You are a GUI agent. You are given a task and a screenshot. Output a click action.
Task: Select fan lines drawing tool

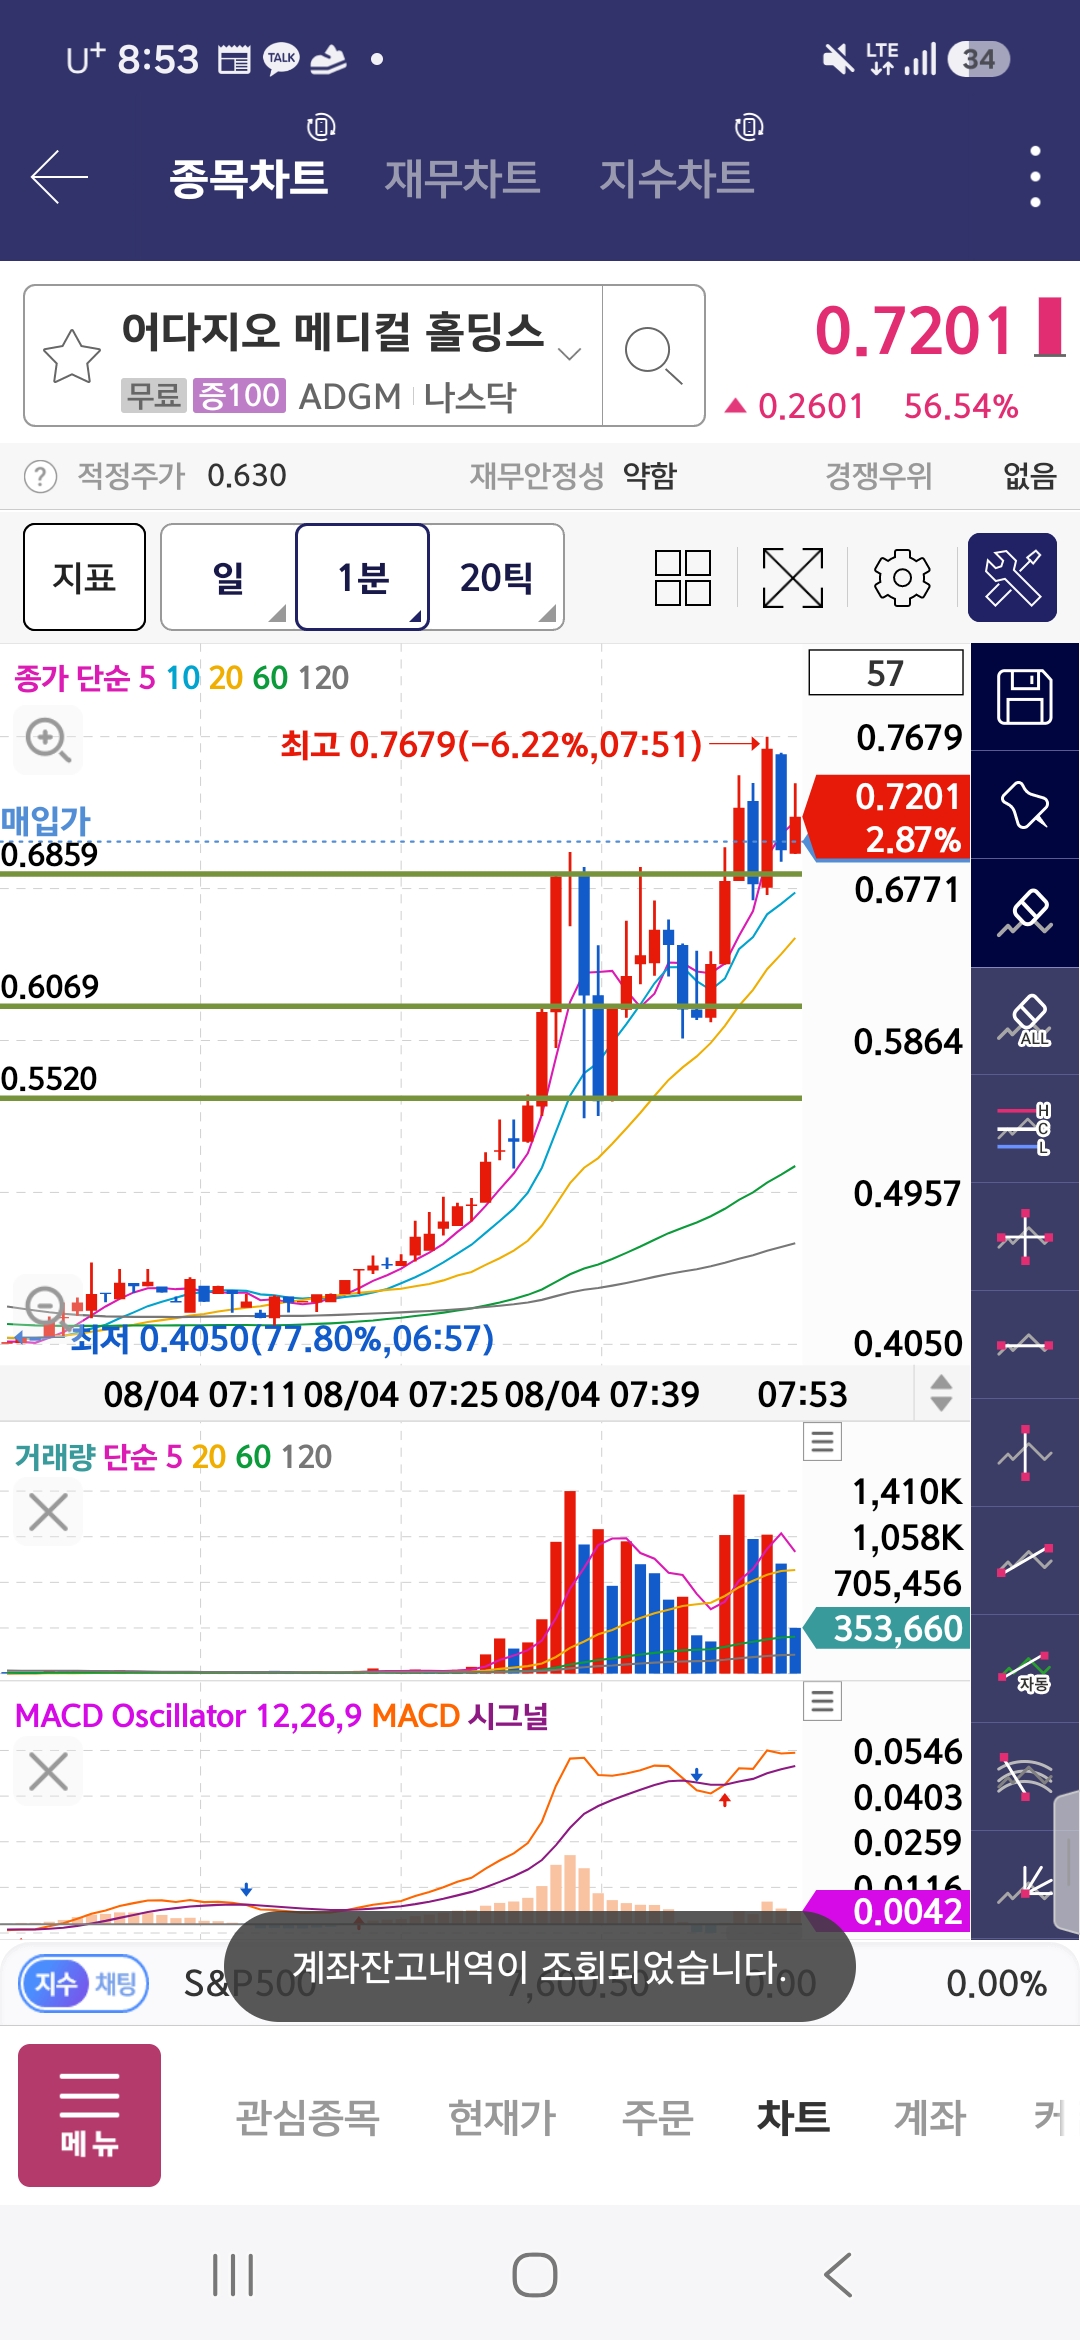(x=1025, y=1777)
